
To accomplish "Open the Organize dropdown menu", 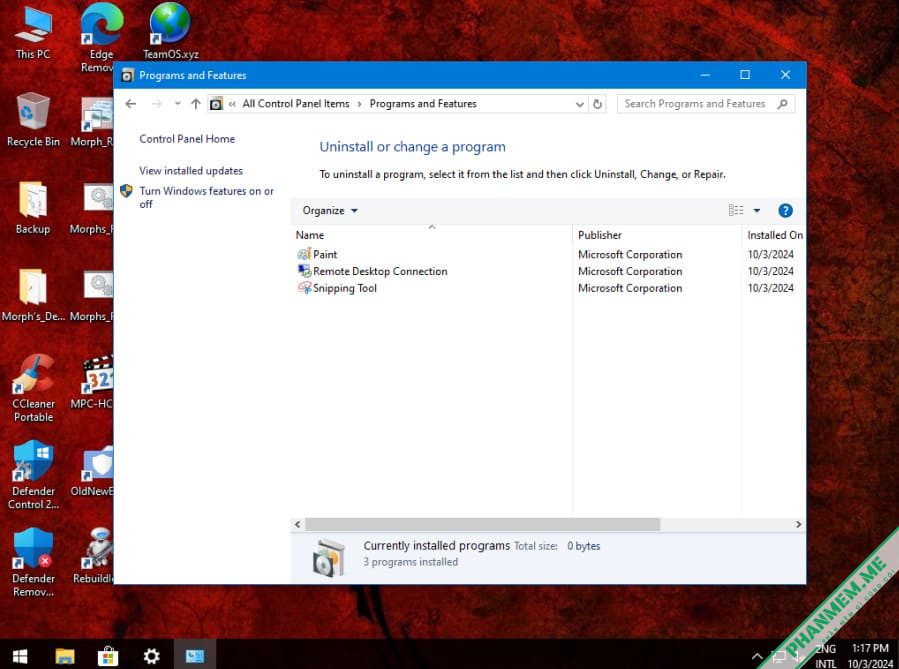I will pos(330,211).
